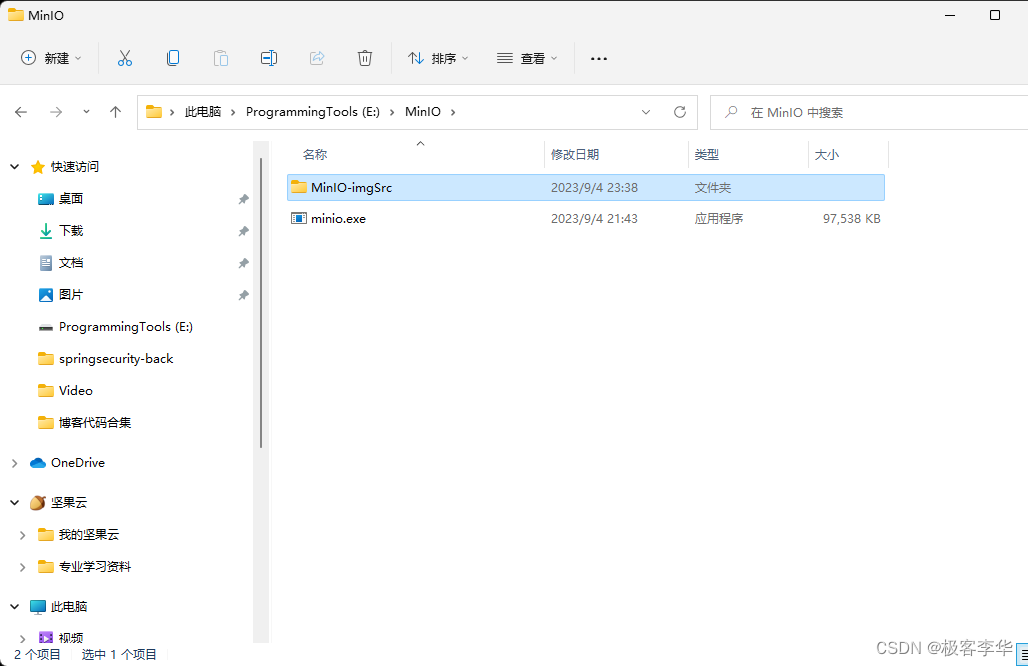Click the pin icon beside 文档
Image resolution: width=1028 pixels, height=666 pixels.
pos(243,263)
